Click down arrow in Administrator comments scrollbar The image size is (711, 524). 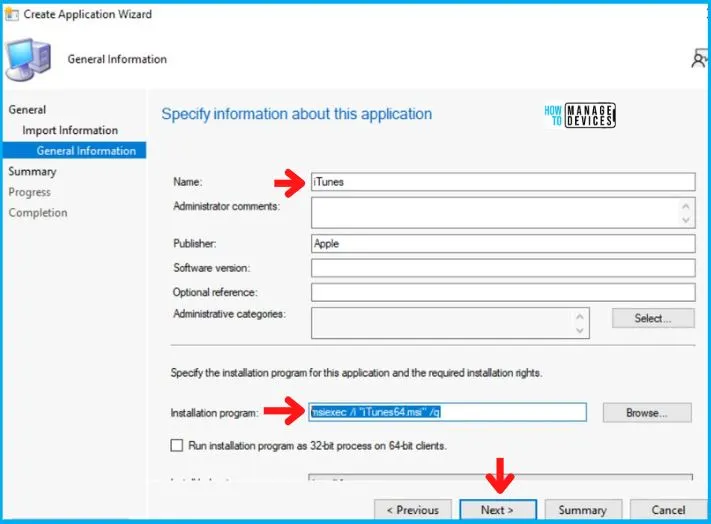686,220
